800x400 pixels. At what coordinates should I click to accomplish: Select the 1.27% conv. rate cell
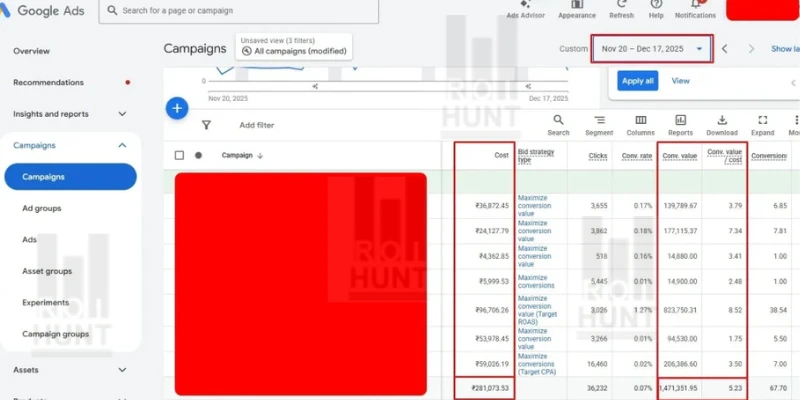(643, 310)
